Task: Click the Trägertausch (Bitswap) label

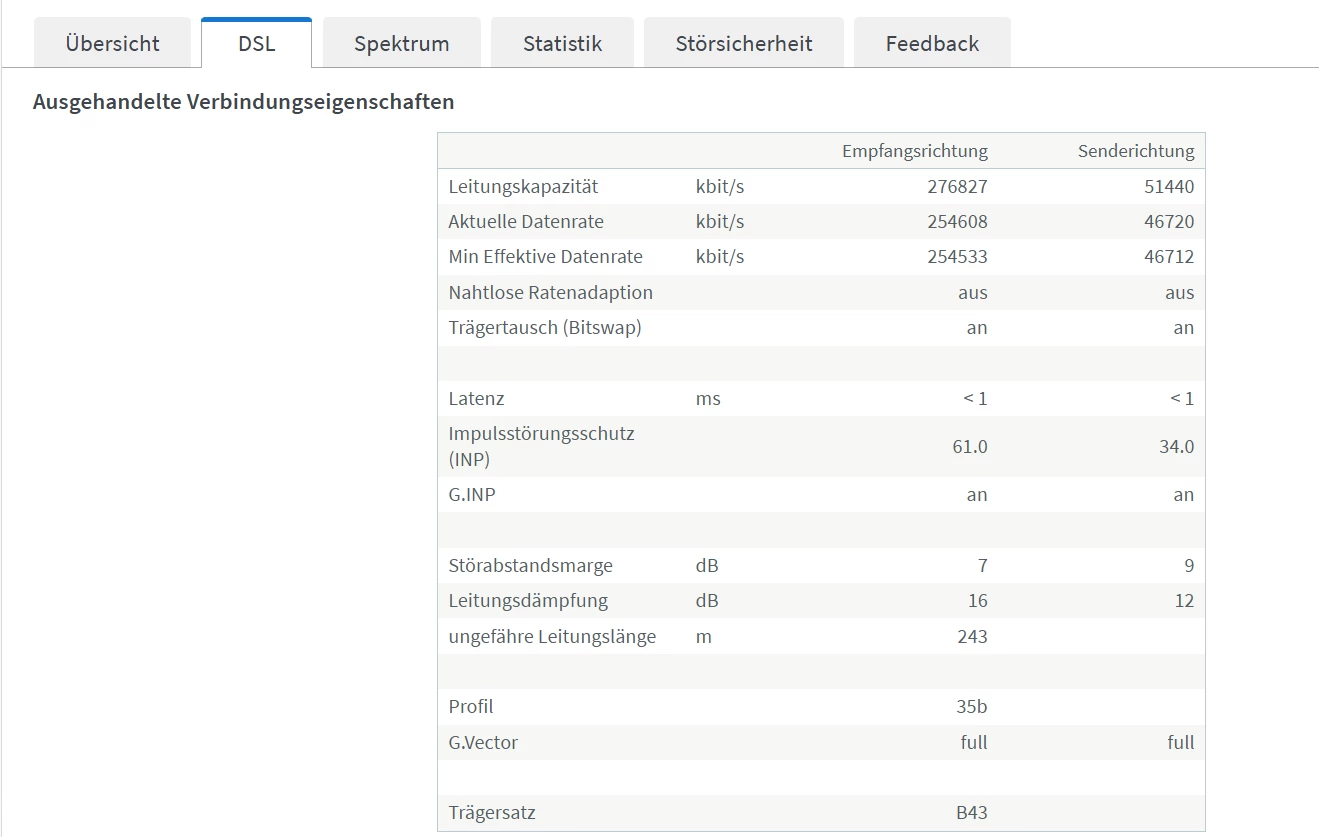Action: click(x=544, y=328)
